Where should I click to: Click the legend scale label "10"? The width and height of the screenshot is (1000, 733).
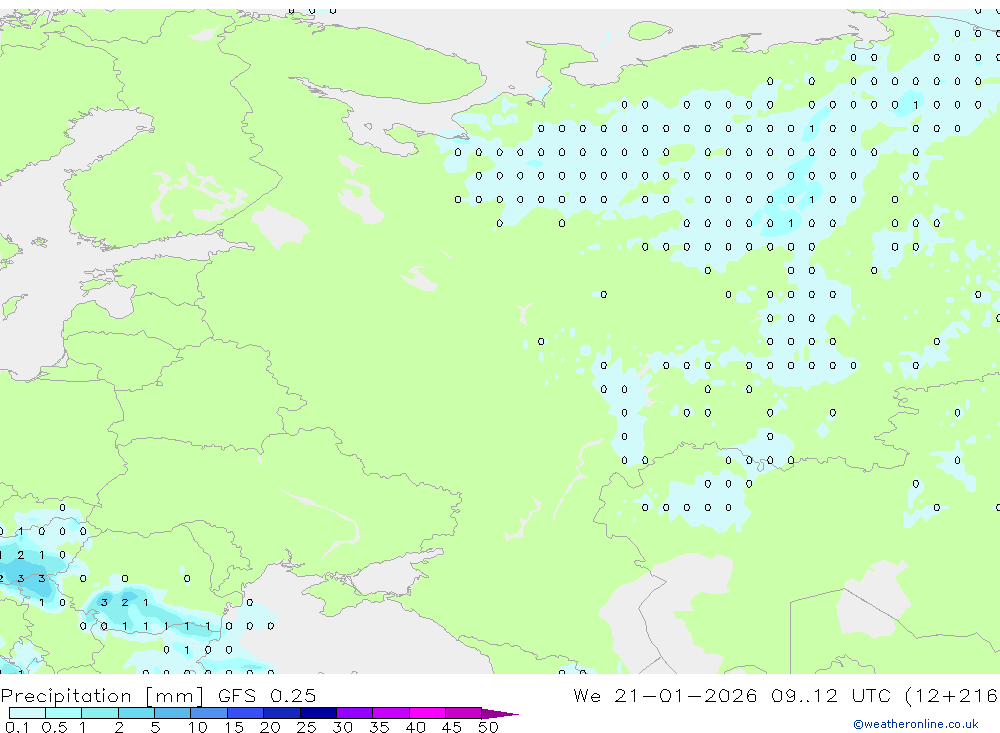(x=198, y=727)
